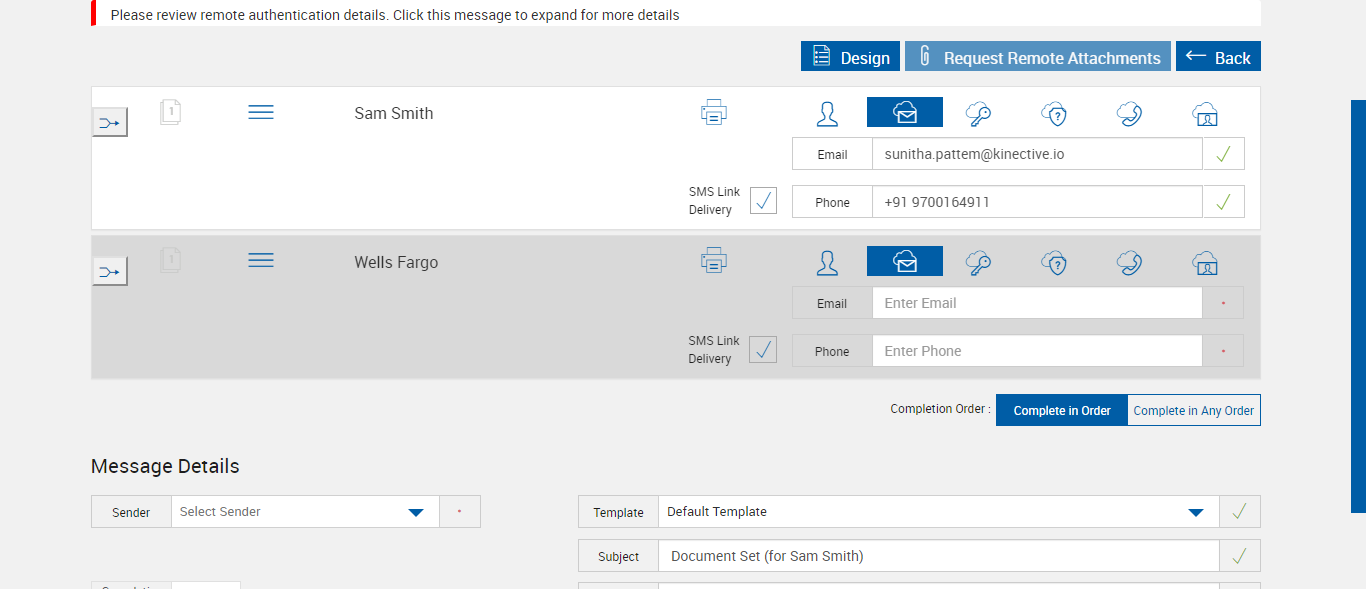This screenshot has height=589, width=1366.
Task: Click cloud ID icon for Wells Fargo
Action: [1205, 262]
